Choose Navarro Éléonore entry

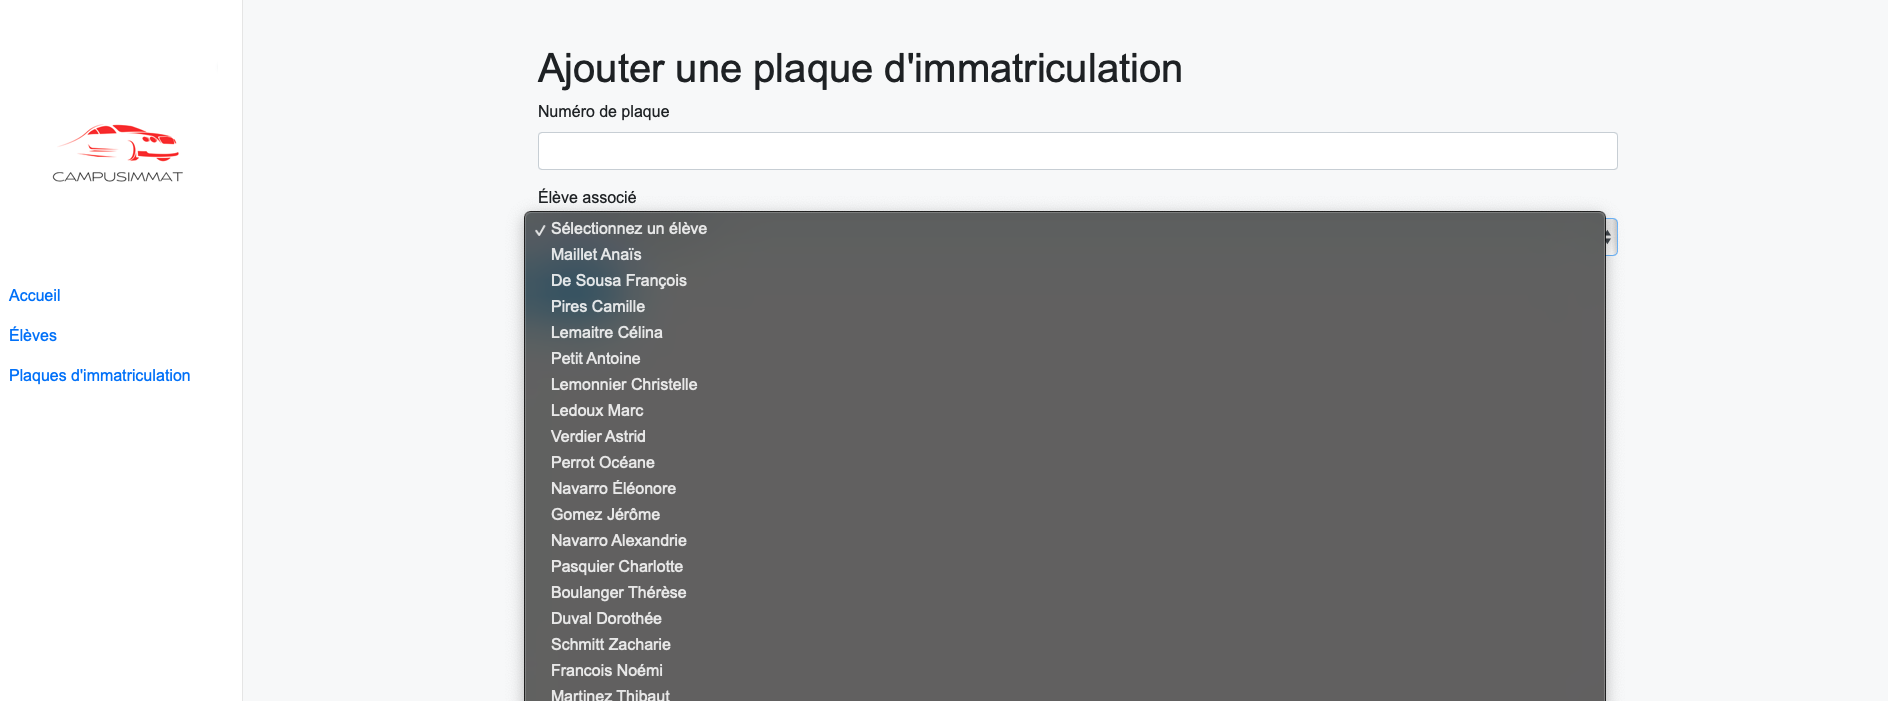click(1065, 489)
